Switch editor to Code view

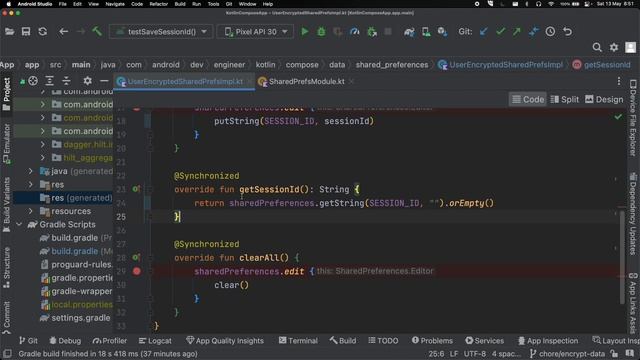(528, 100)
